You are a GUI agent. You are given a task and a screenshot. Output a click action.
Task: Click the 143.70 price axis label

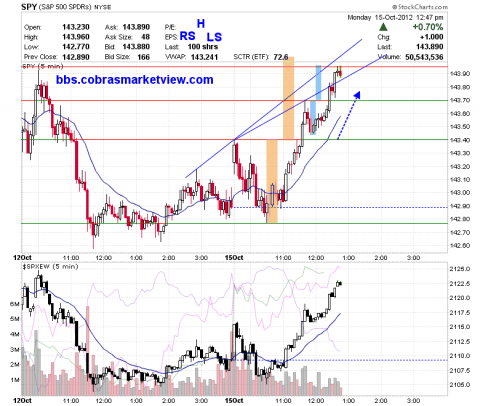point(459,100)
